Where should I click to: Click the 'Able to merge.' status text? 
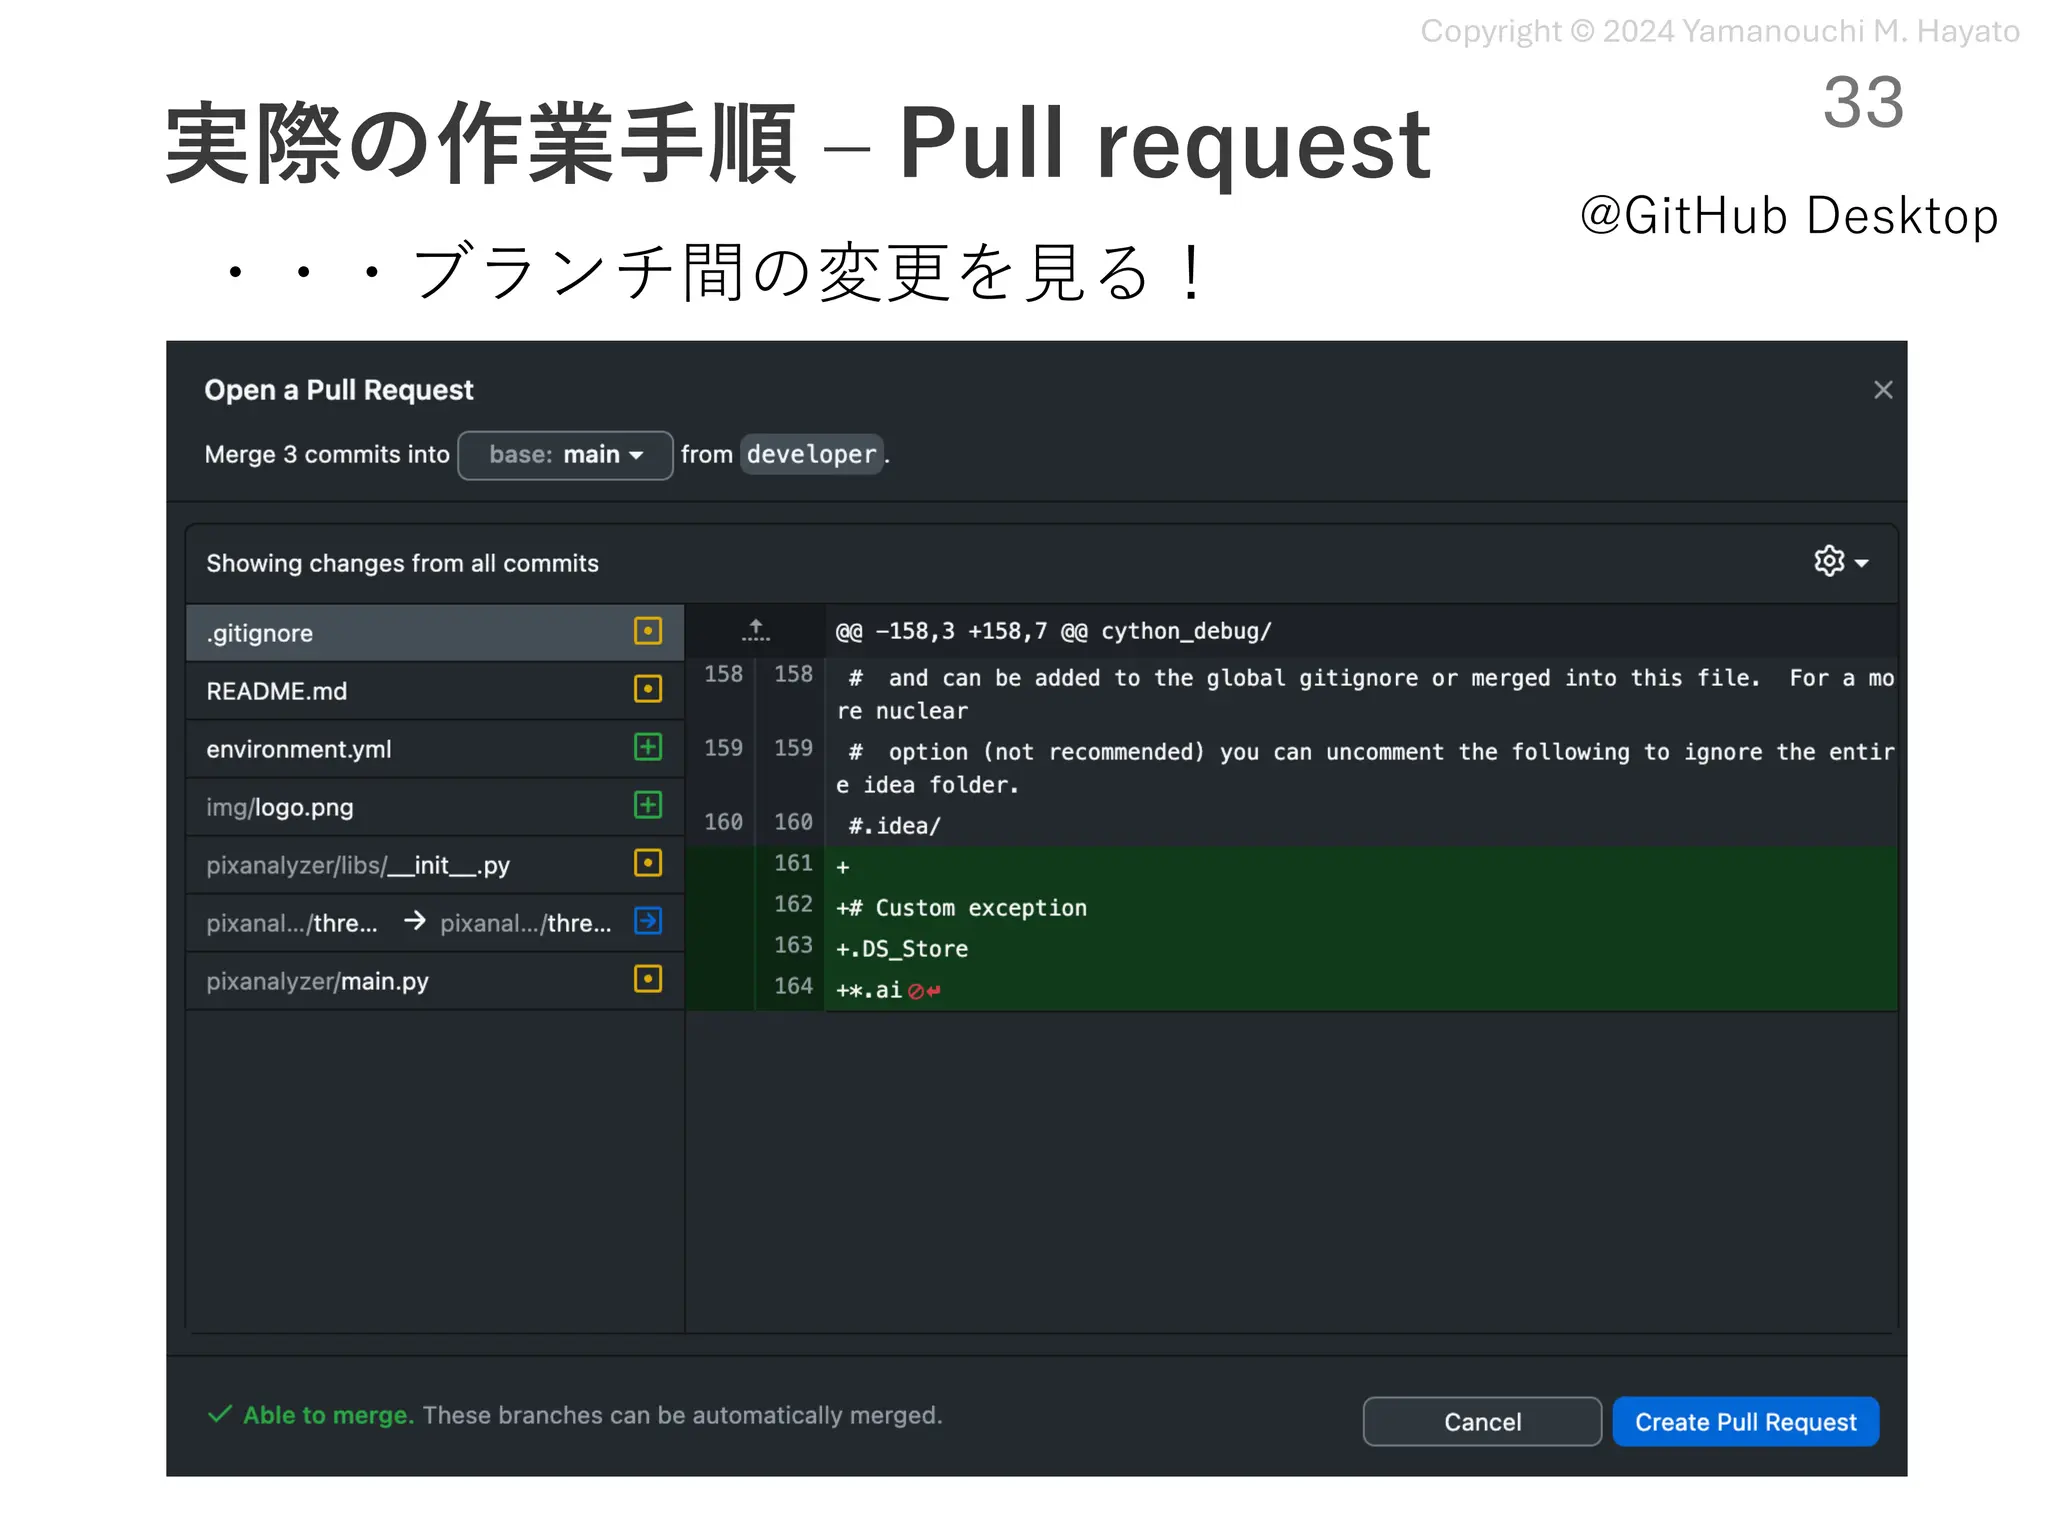328,1415
